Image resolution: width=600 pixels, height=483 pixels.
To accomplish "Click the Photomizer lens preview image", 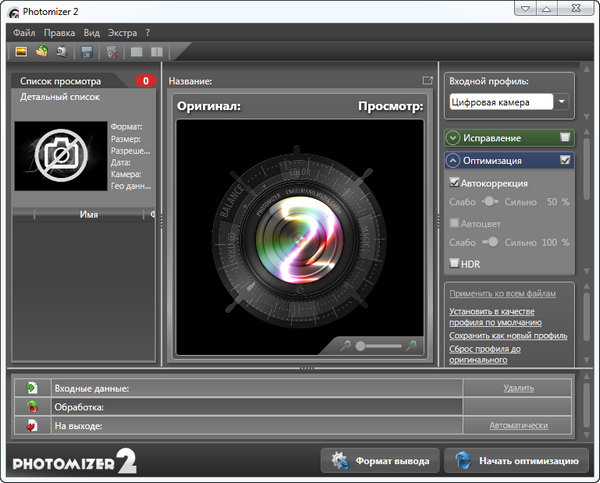I will click(300, 237).
